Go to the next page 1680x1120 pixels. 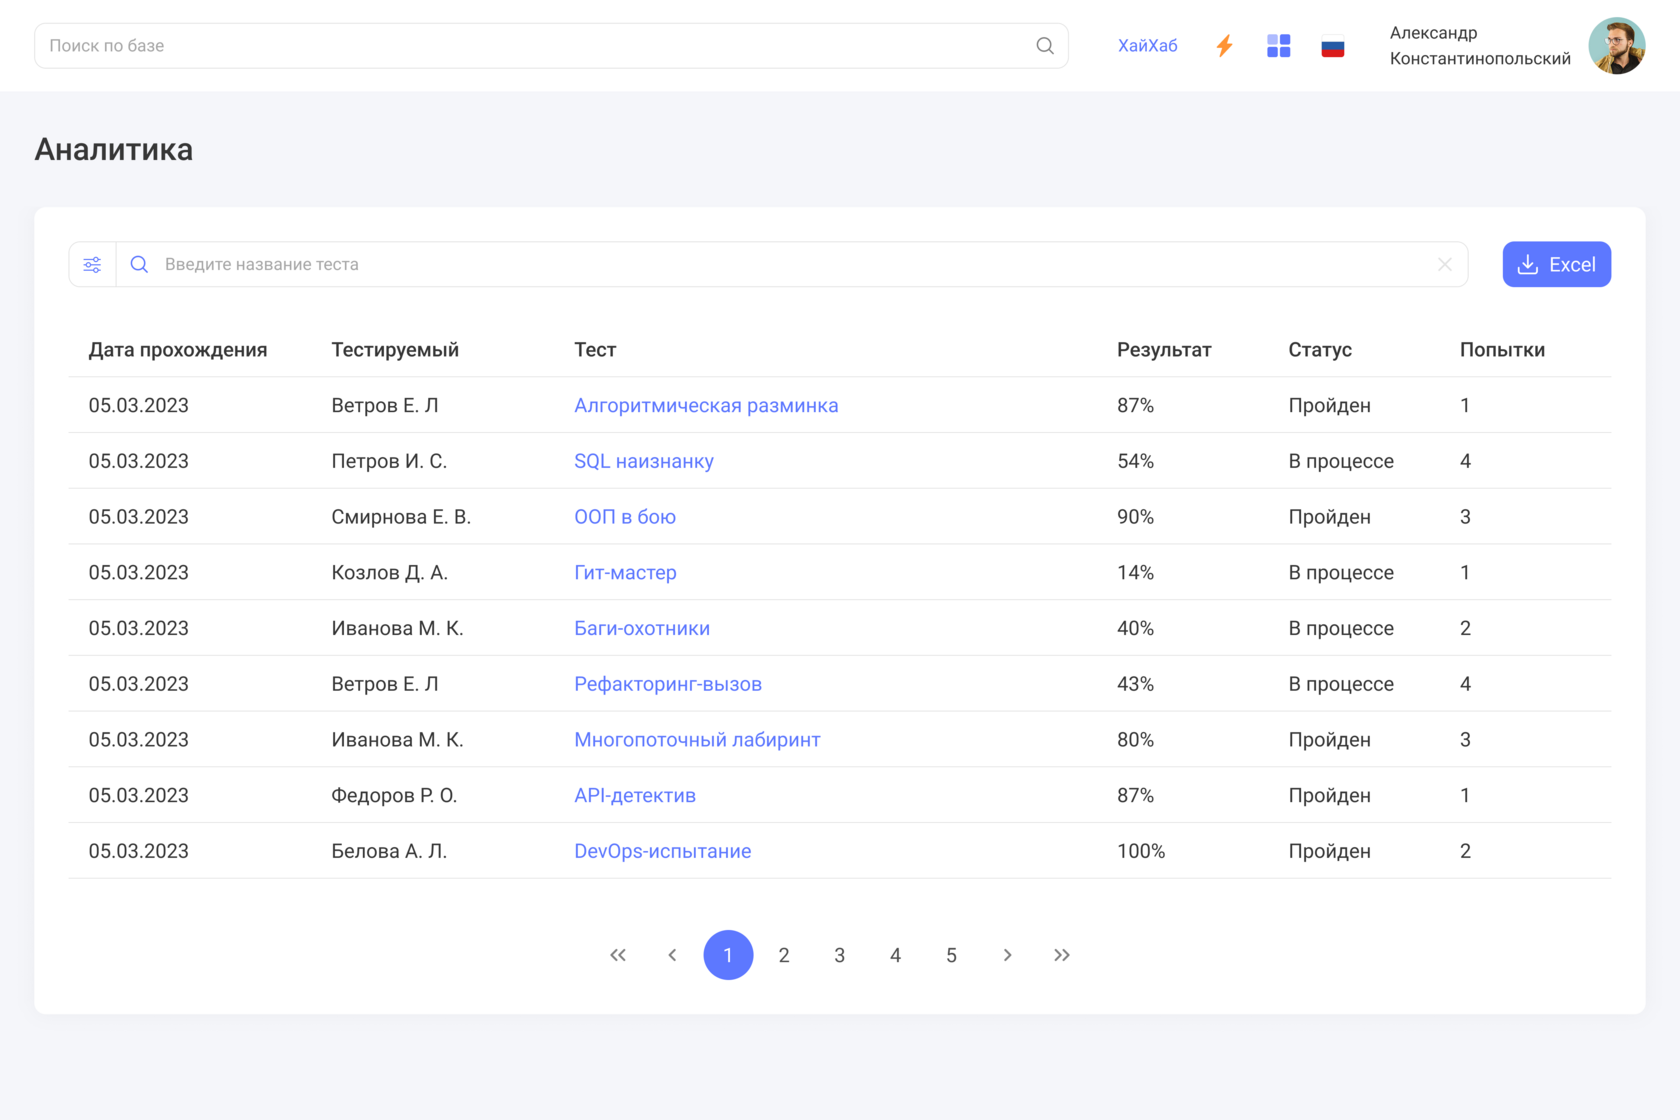tap(1007, 955)
